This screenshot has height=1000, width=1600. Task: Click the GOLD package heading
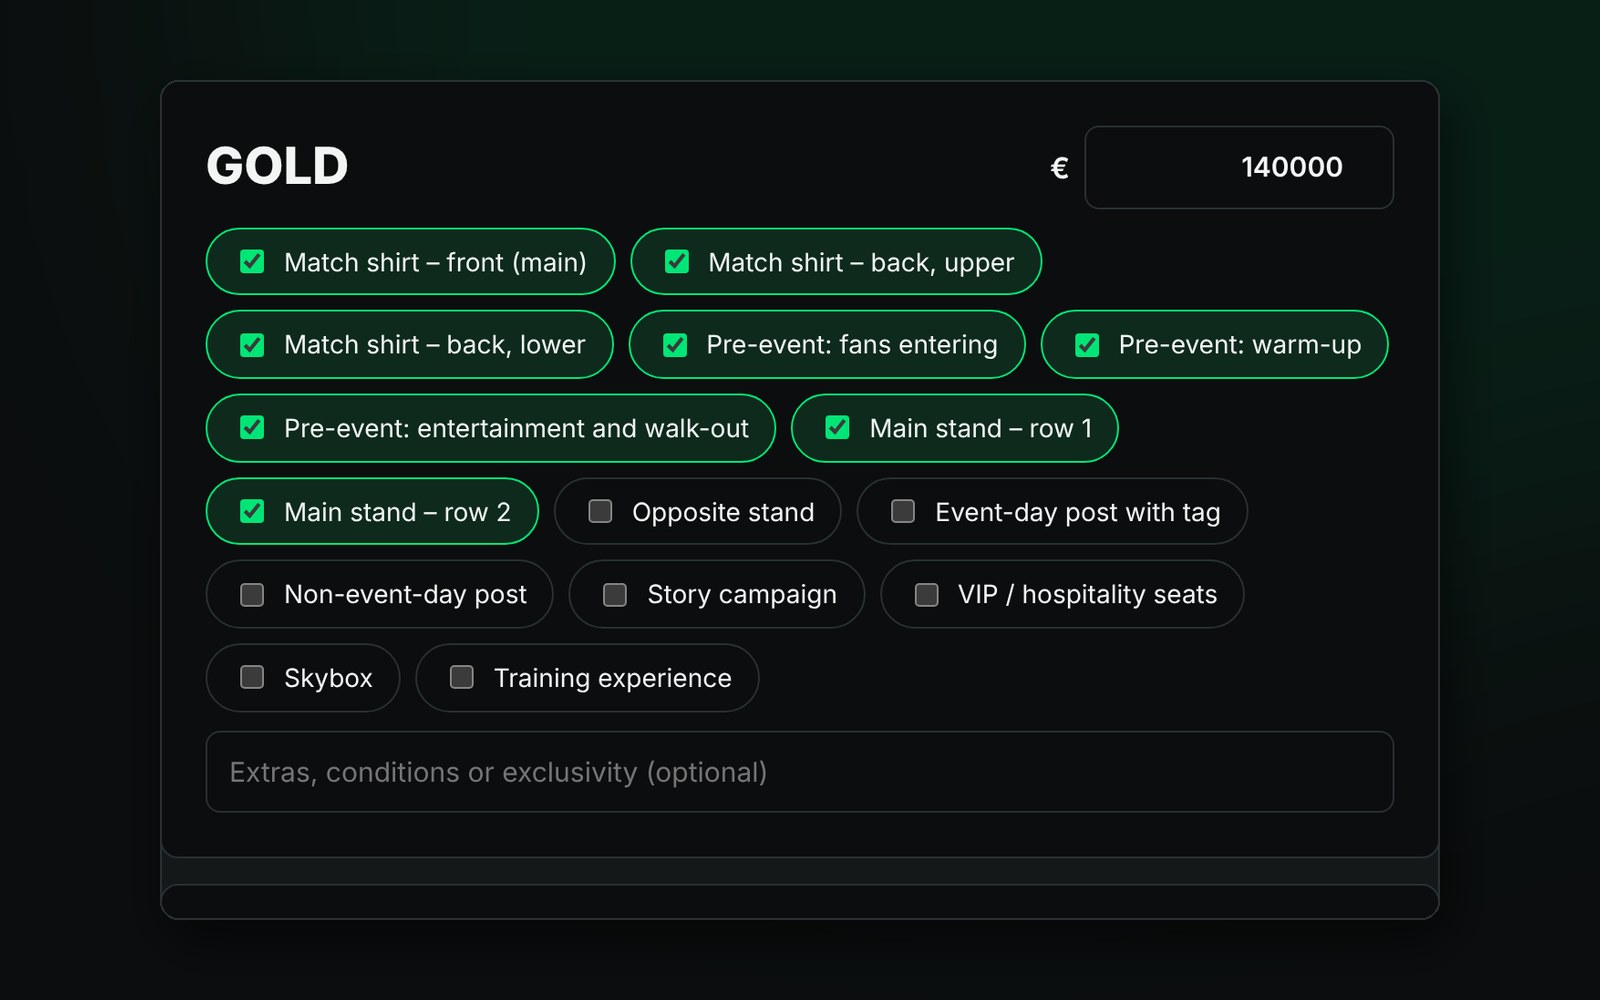click(x=277, y=166)
